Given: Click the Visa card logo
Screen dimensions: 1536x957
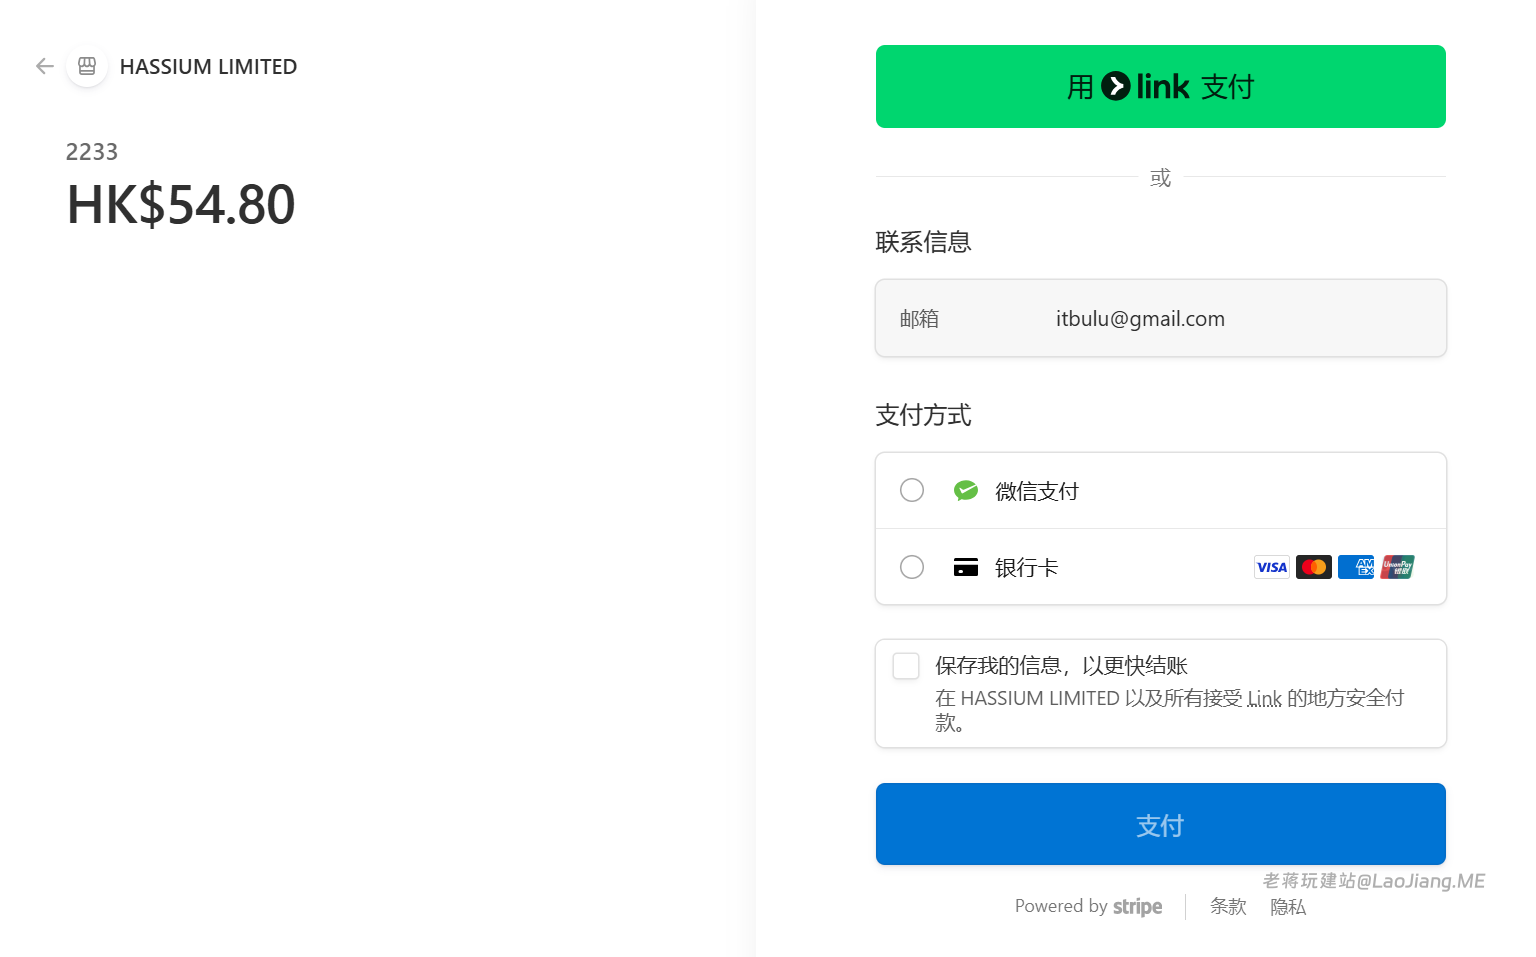Looking at the screenshot, I should click(1272, 567).
